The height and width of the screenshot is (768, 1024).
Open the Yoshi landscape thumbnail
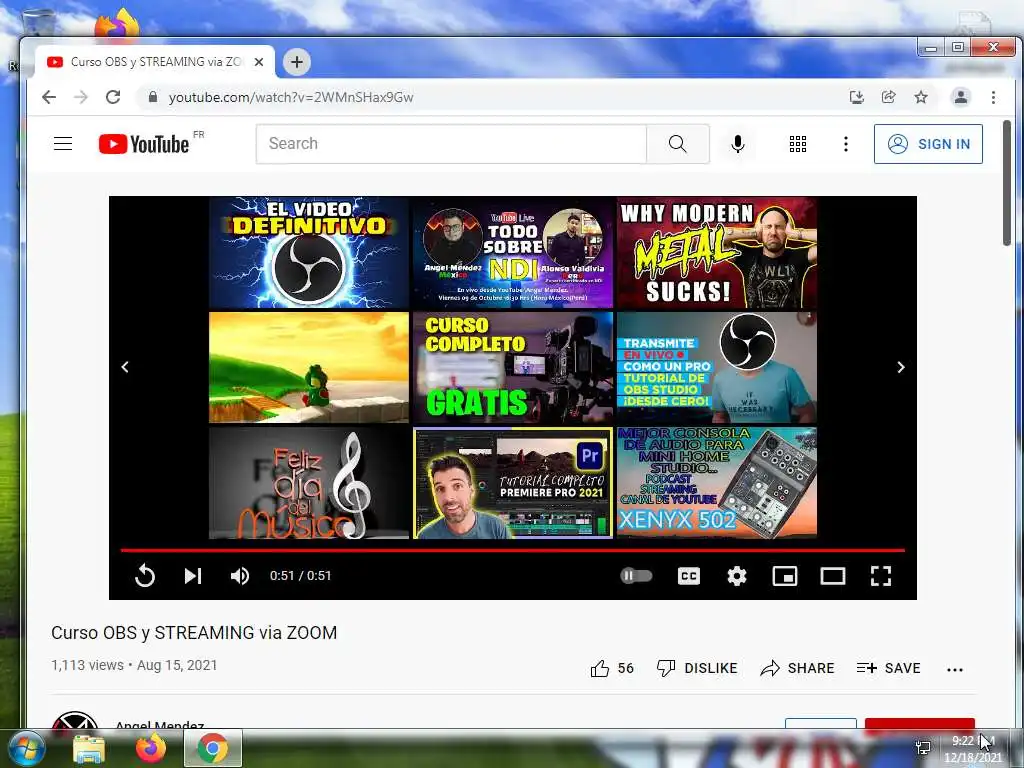point(309,368)
